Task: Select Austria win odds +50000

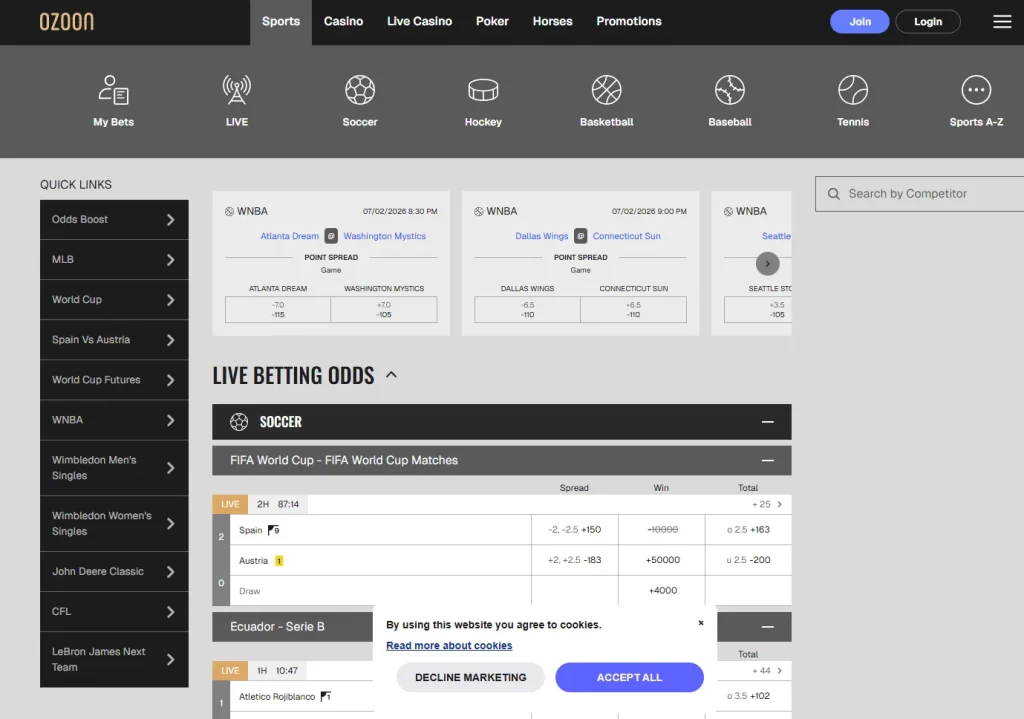Action: (x=662, y=560)
